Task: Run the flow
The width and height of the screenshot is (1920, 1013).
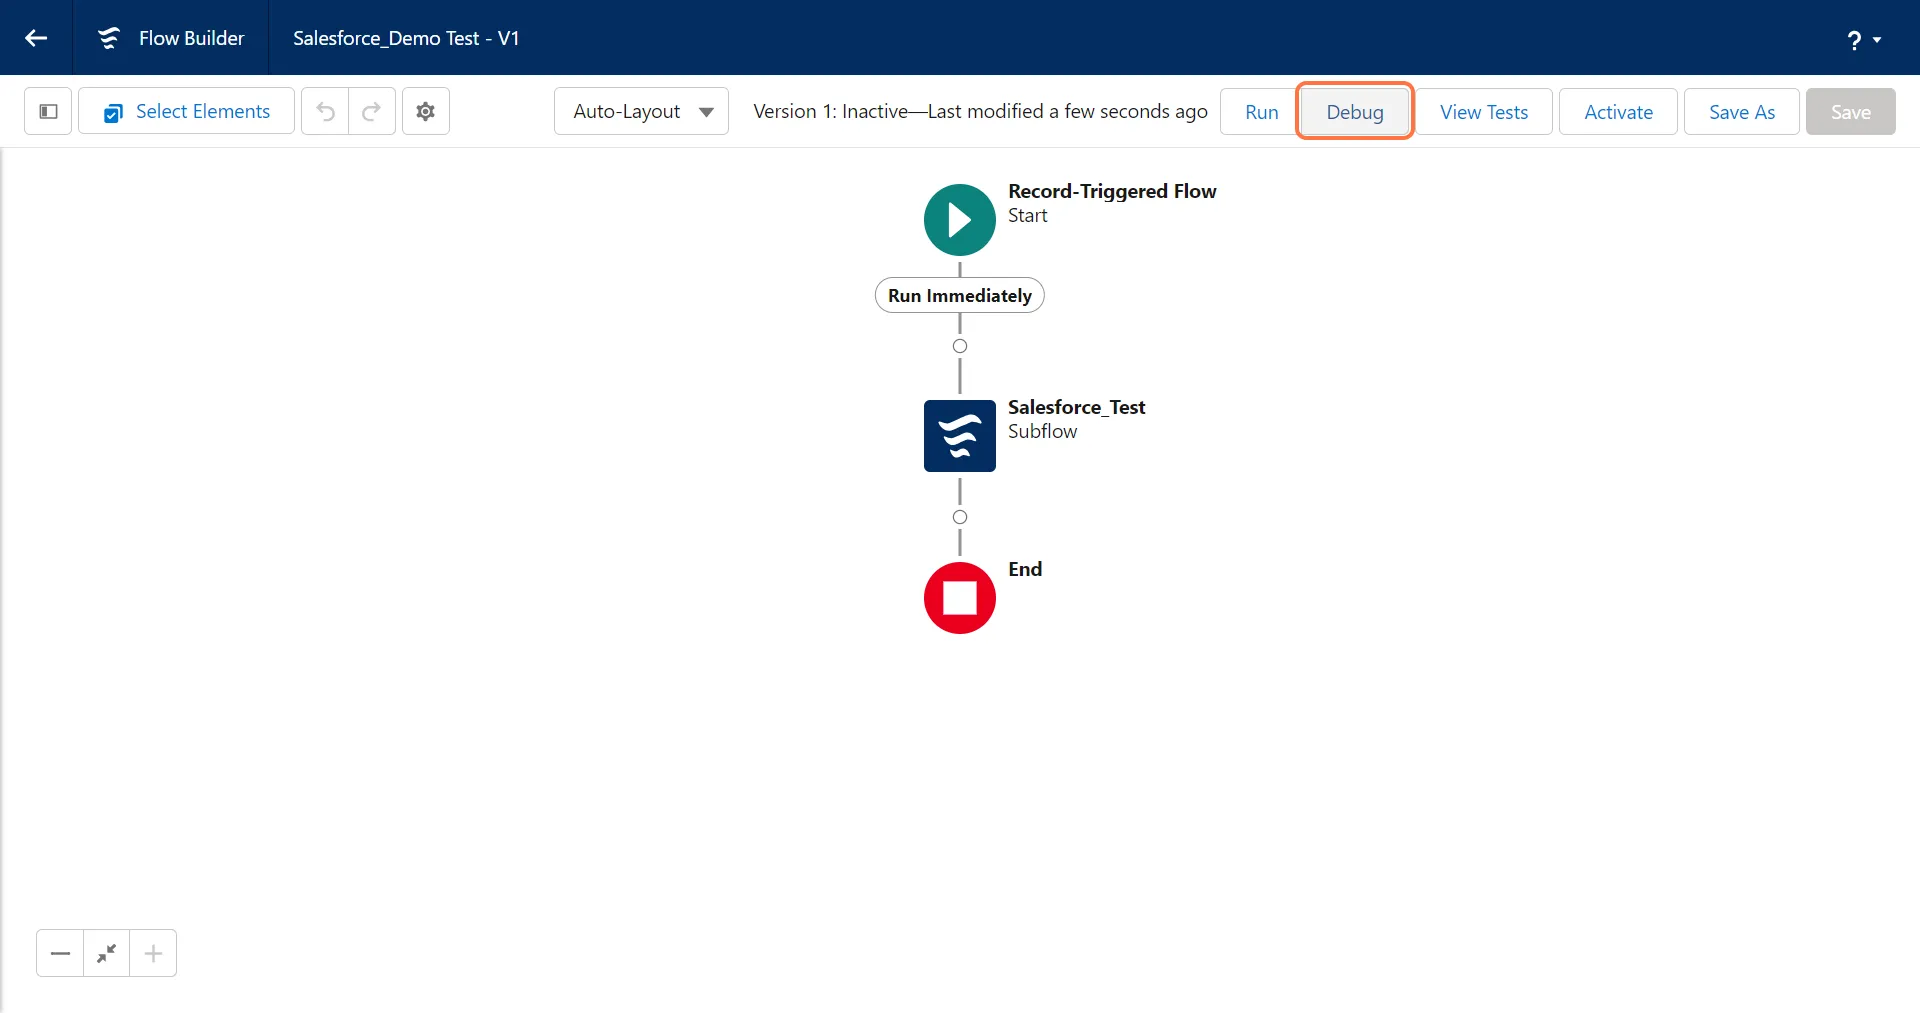Action: [x=1261, y=112]
